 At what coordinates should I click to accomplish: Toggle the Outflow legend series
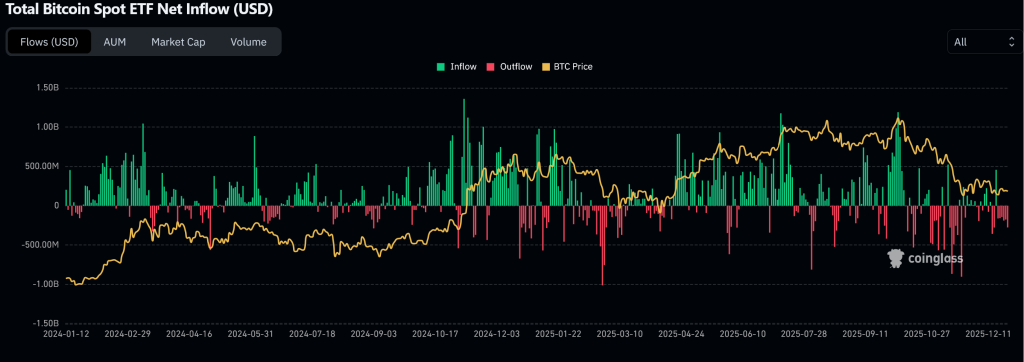coord(510,67)
